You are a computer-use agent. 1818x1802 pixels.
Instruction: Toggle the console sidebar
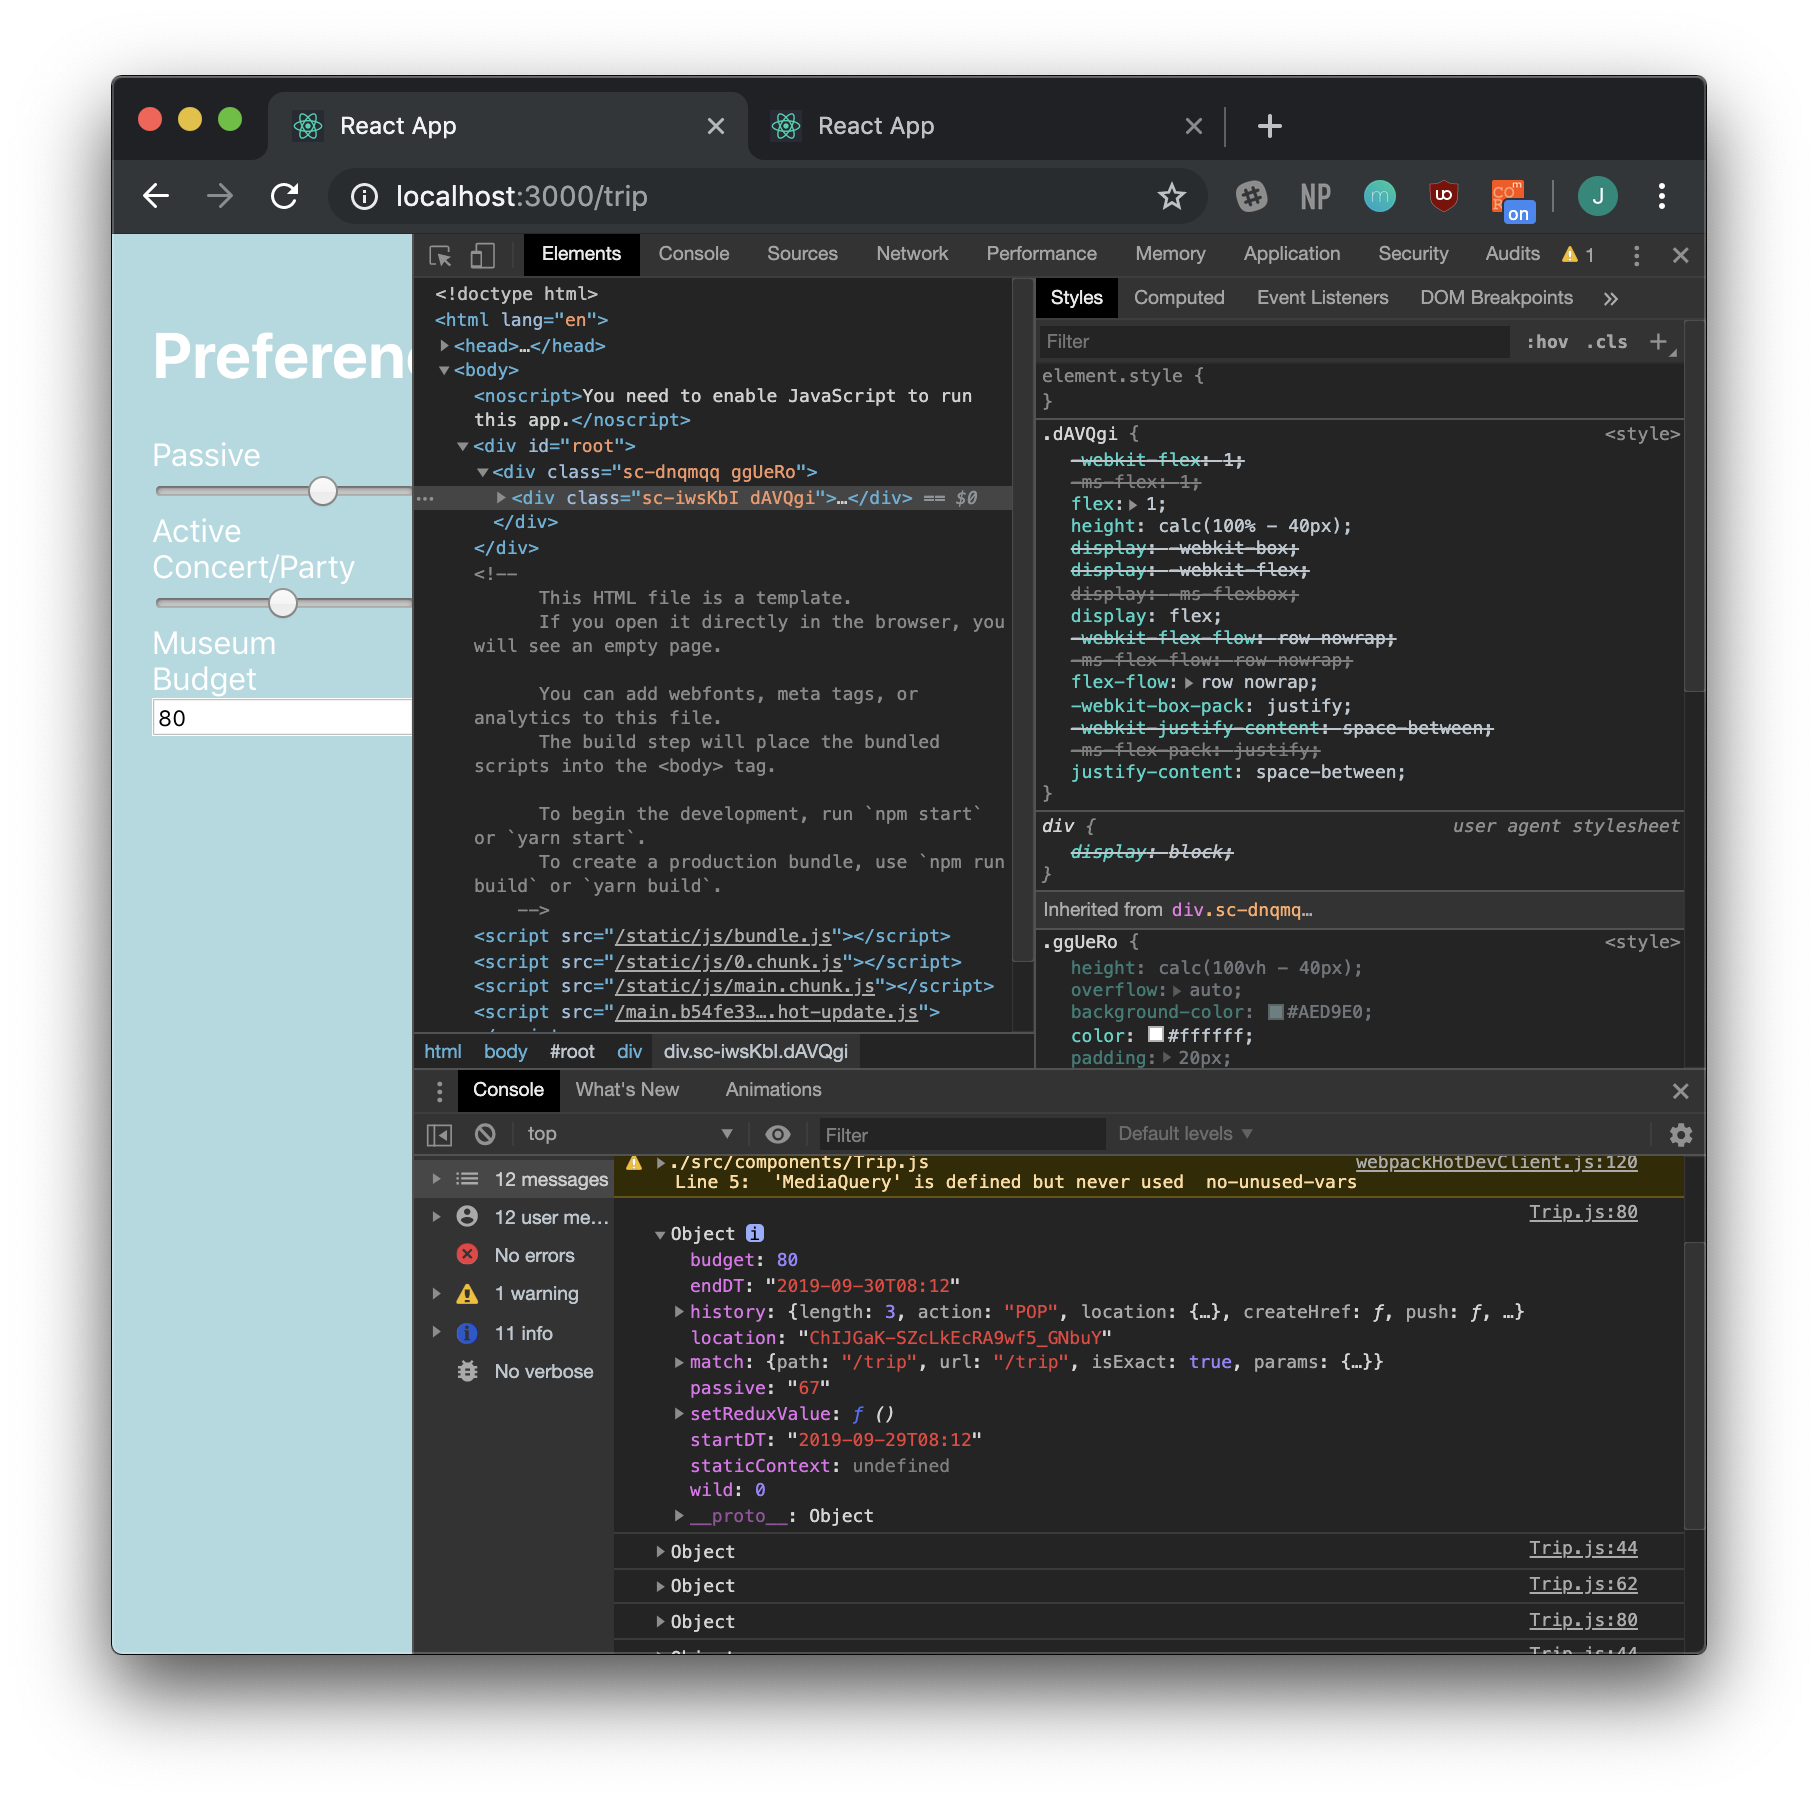[x=439, y=1135]
